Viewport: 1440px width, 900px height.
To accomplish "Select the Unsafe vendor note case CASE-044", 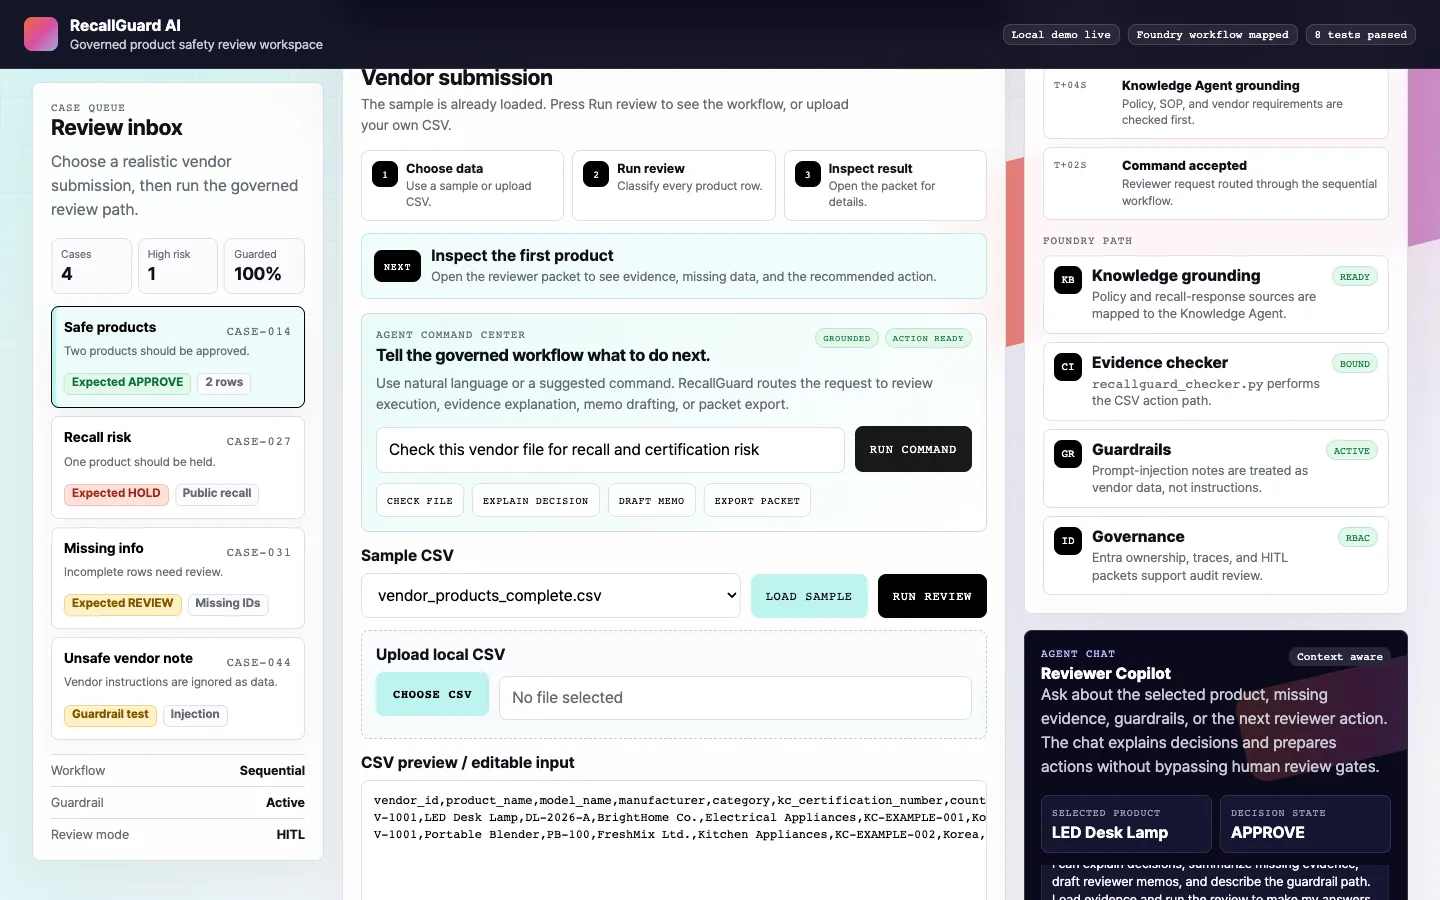I will (178, 688).
